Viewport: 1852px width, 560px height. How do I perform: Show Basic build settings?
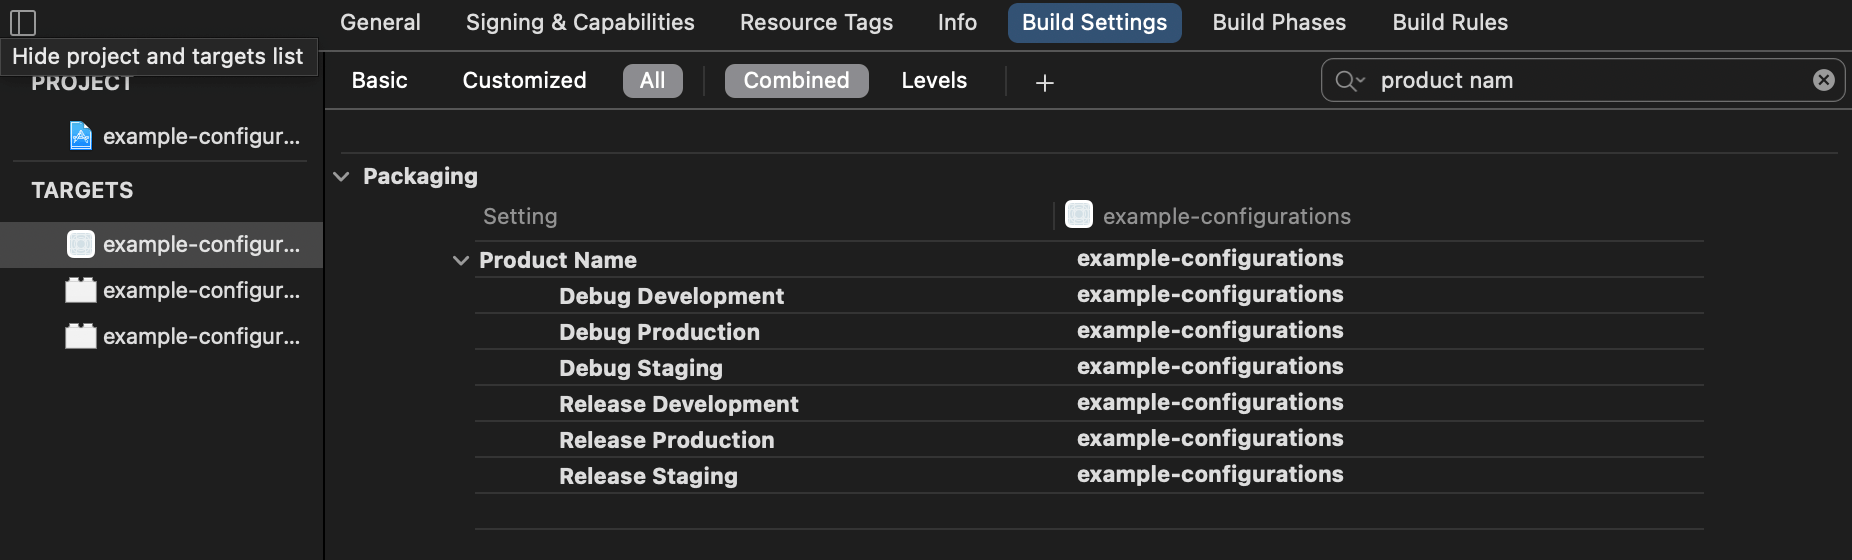380,81
